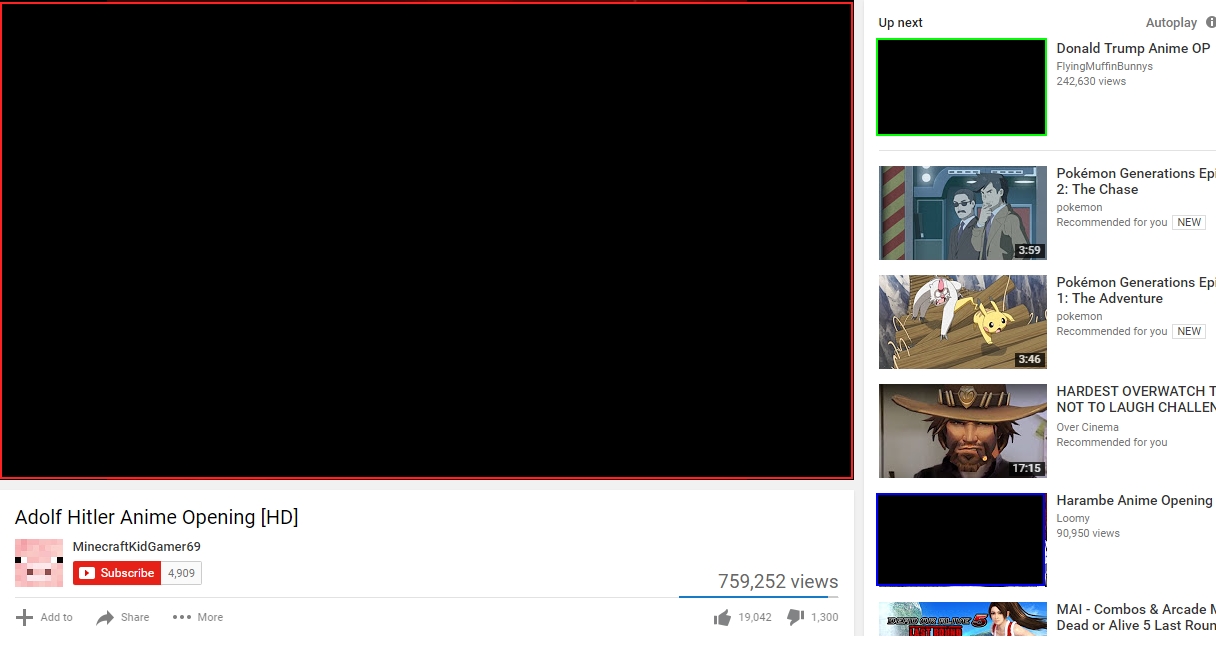
Task: Click the 759,252 views count
Action: pyautogui.click(x=778, y=581)
